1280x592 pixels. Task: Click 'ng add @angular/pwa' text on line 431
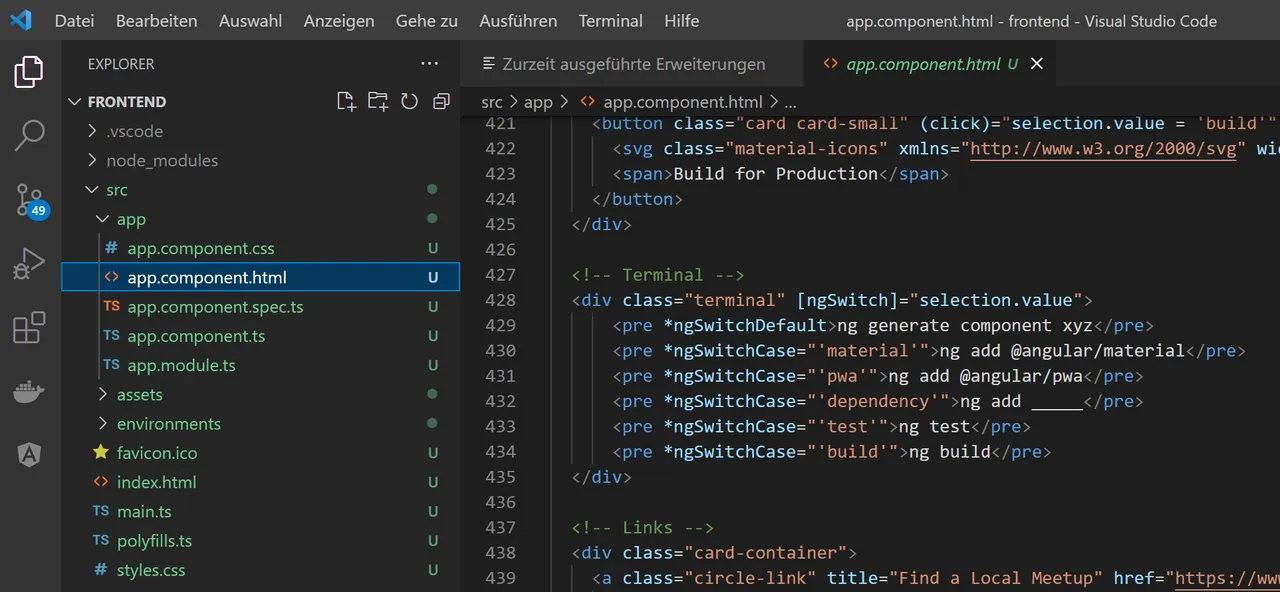coord(985,376)
